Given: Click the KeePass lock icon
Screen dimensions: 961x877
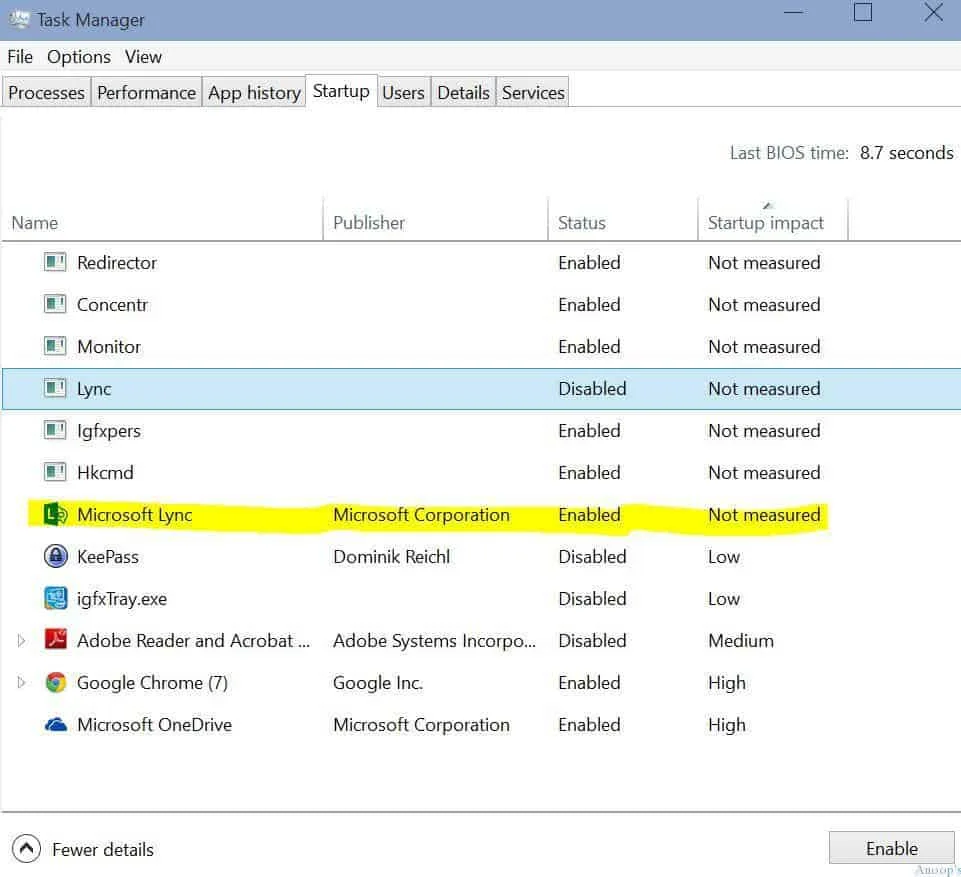Looking at the screenshot, I should click(x=56, y=557).
